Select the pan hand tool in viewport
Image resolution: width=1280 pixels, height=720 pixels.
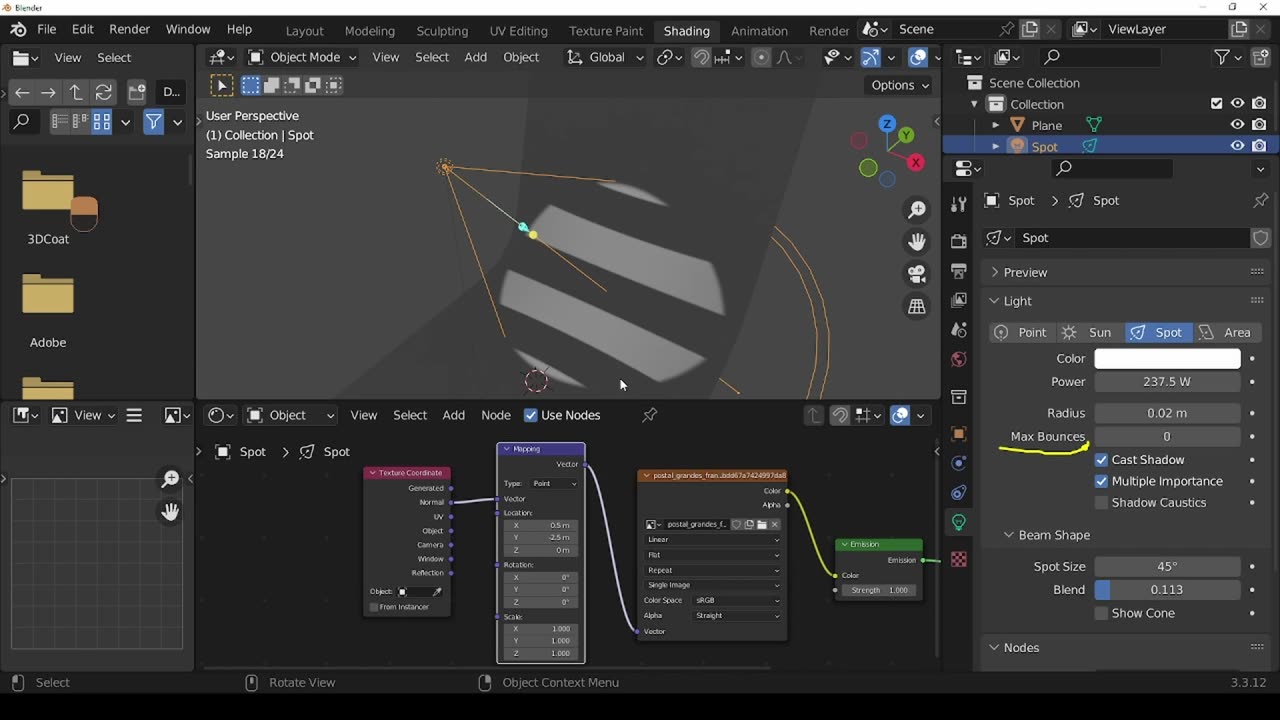[x=917, y=242]
